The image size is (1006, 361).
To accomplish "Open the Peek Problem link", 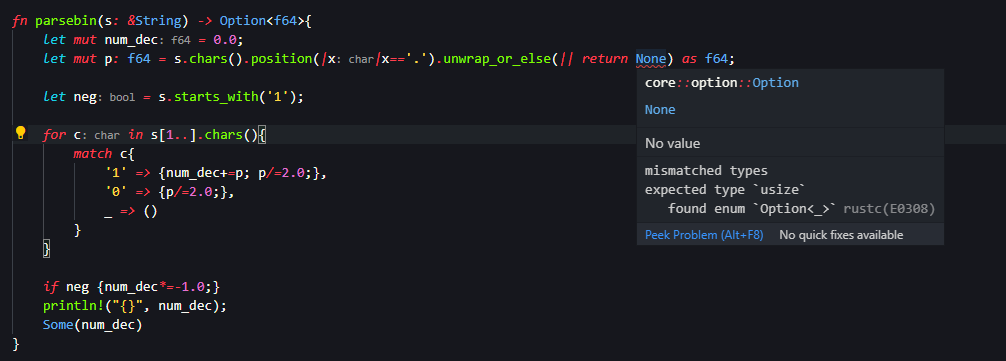I will point(704,235).
